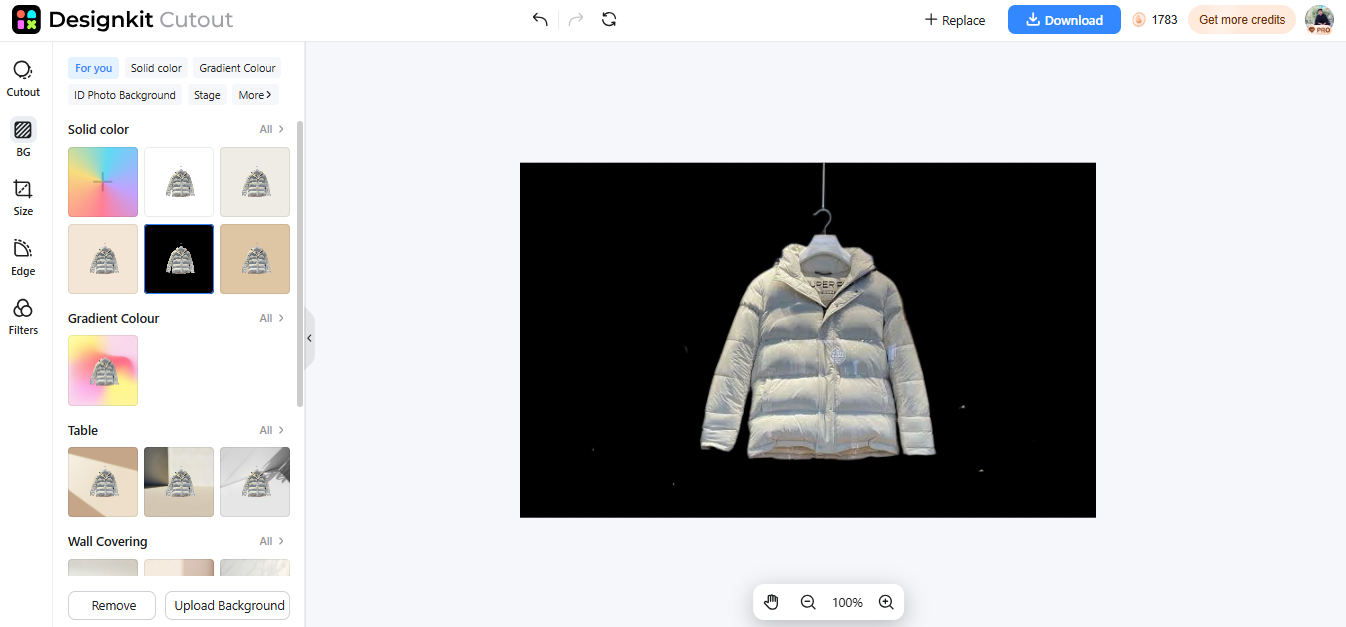Click the Download button
The width and height of the screenshot is (1346, 627).
1064,20
